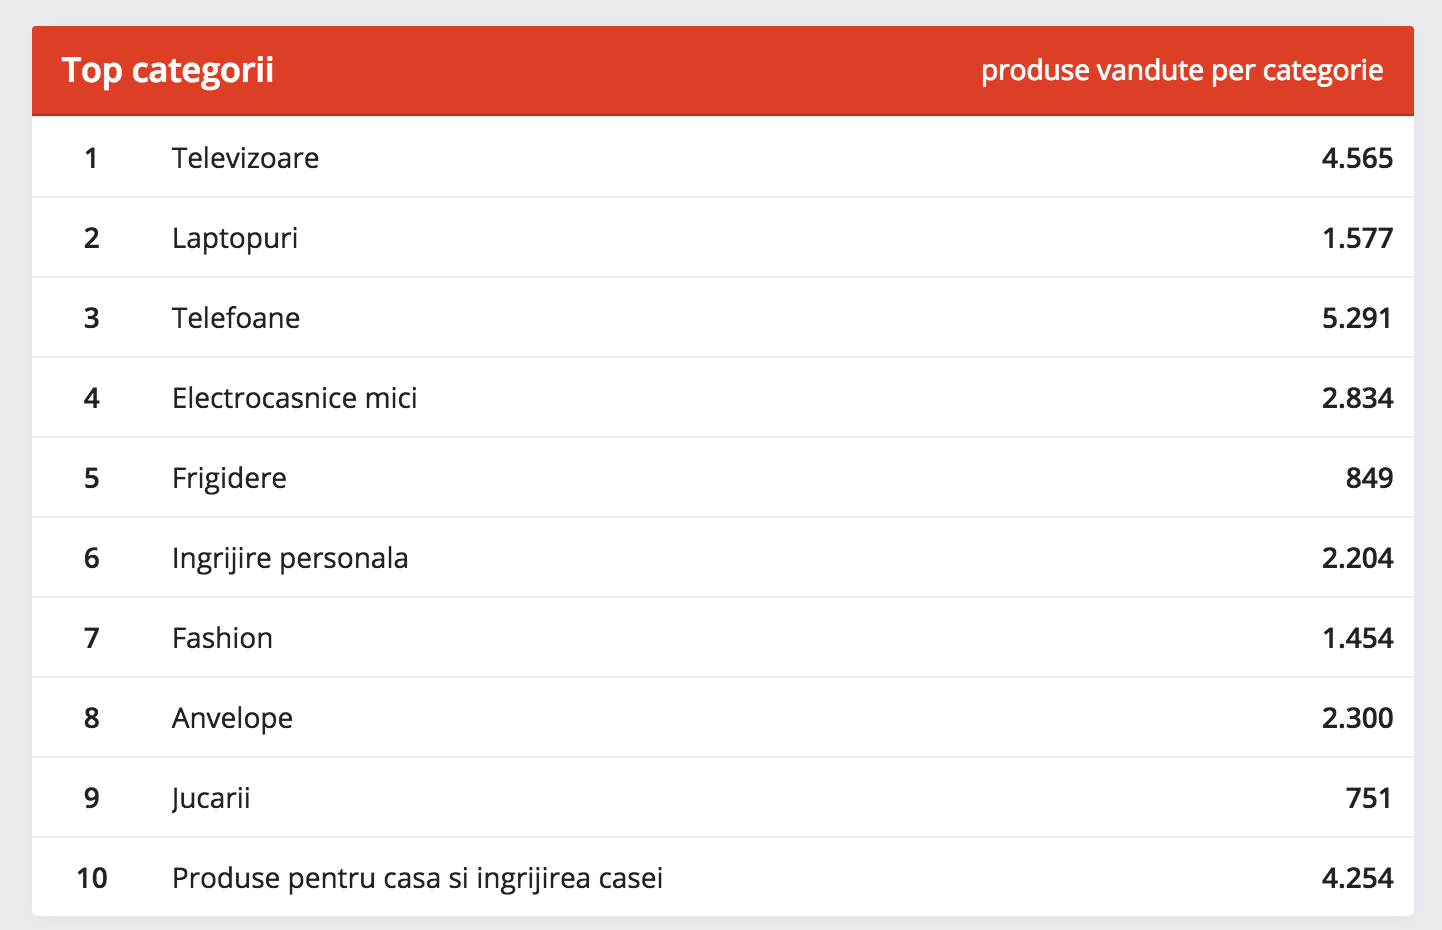Select the Fashion category name
1442x930 pixels.
222,638
